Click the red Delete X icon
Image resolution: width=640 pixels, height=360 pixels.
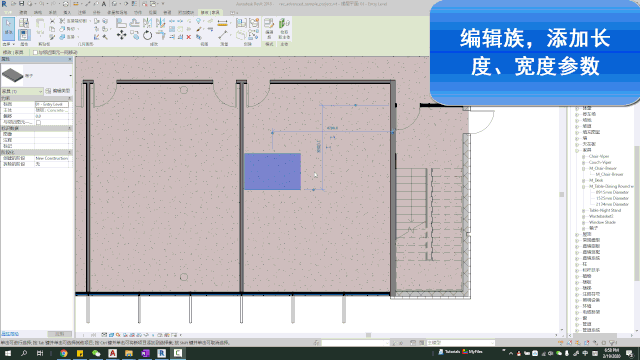point(189,37)
